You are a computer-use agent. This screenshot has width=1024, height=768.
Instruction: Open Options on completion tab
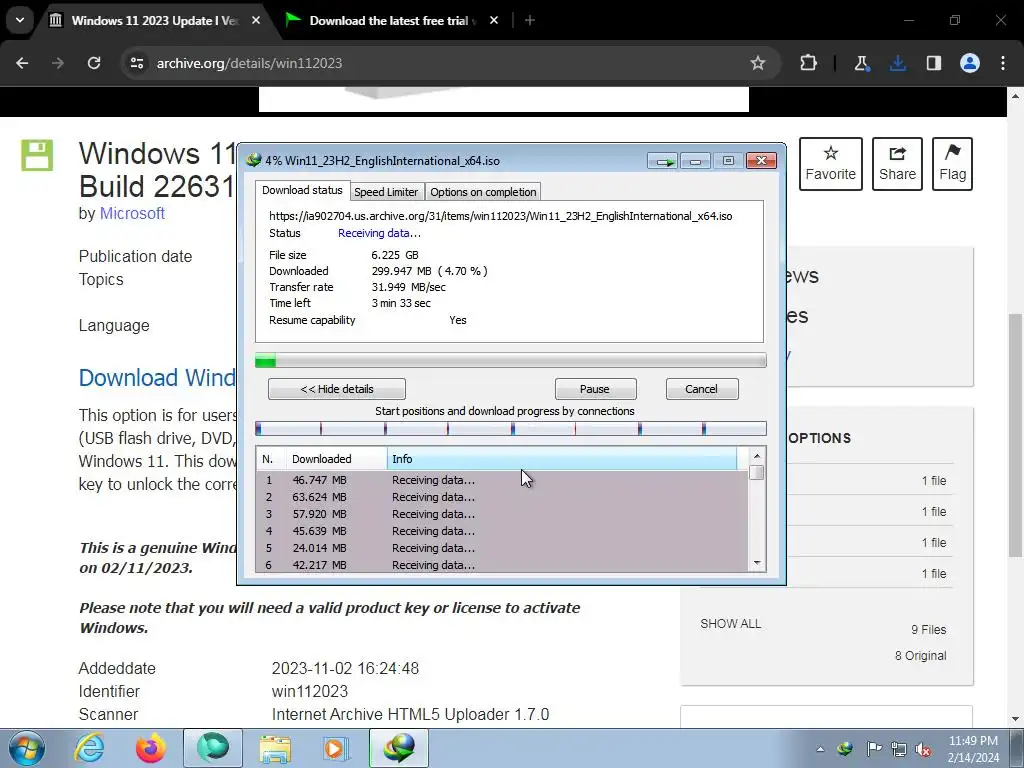click(483, 192)
